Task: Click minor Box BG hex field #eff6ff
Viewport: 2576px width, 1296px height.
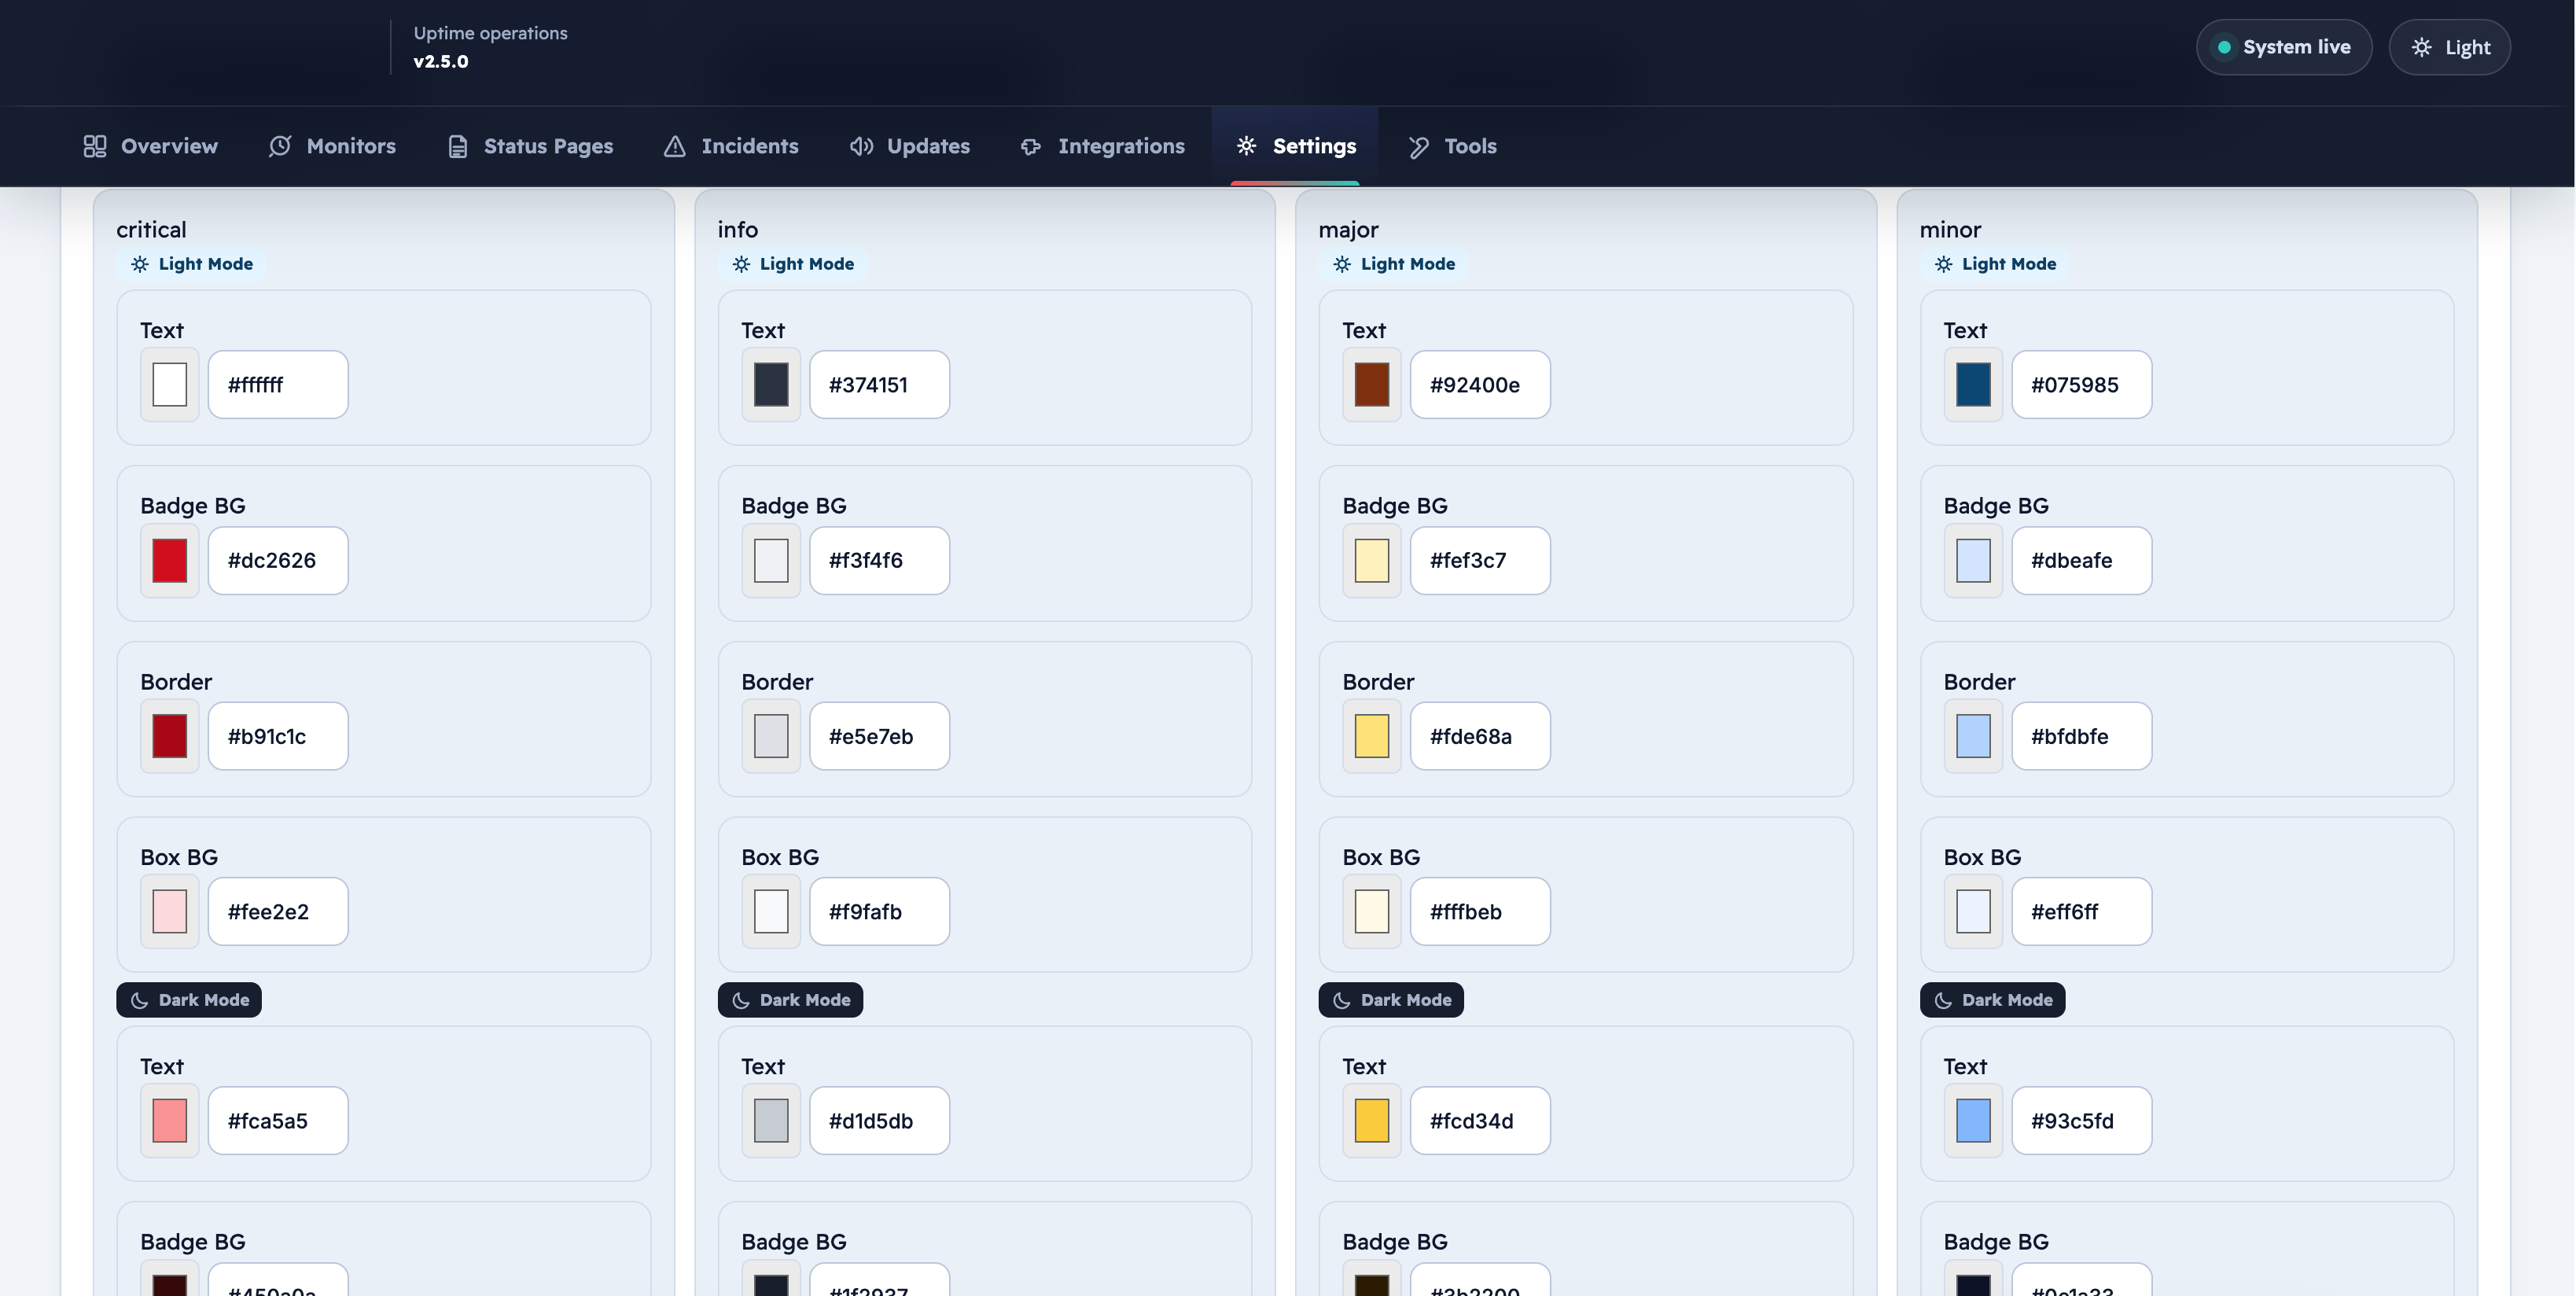Action: [2081, 912]
